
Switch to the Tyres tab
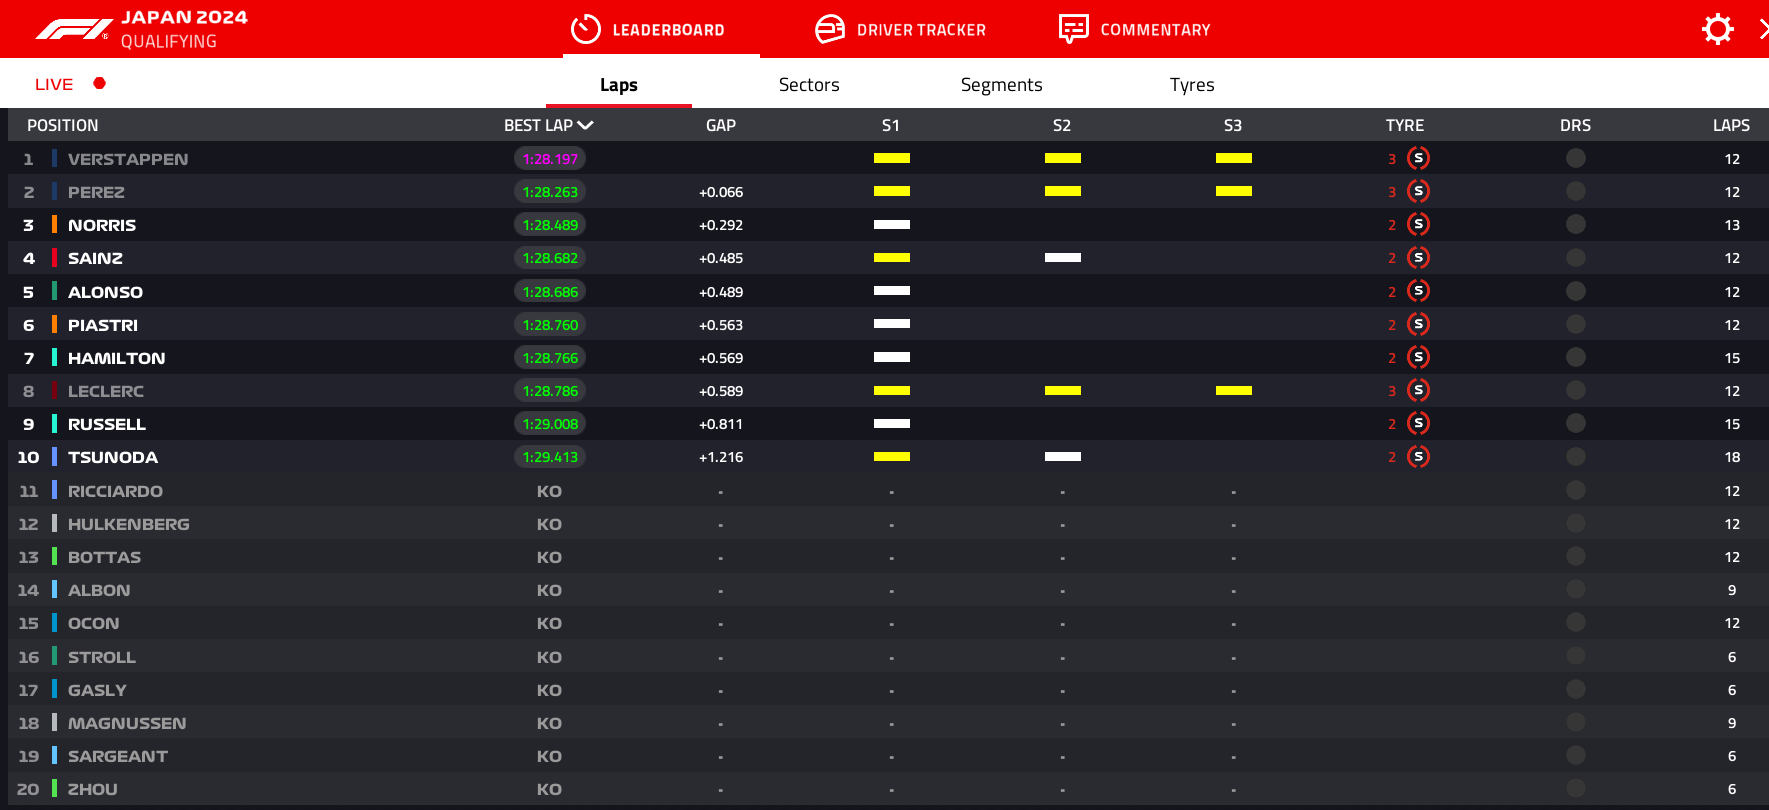1192,85
